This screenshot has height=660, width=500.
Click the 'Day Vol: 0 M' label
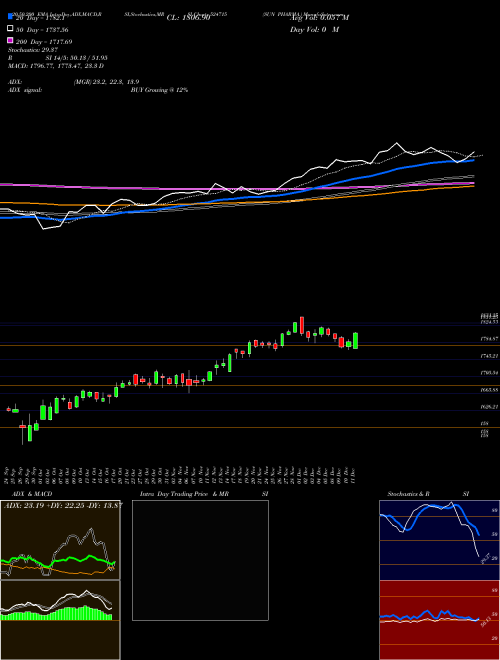pyautogui.click(x=314, y=29)
